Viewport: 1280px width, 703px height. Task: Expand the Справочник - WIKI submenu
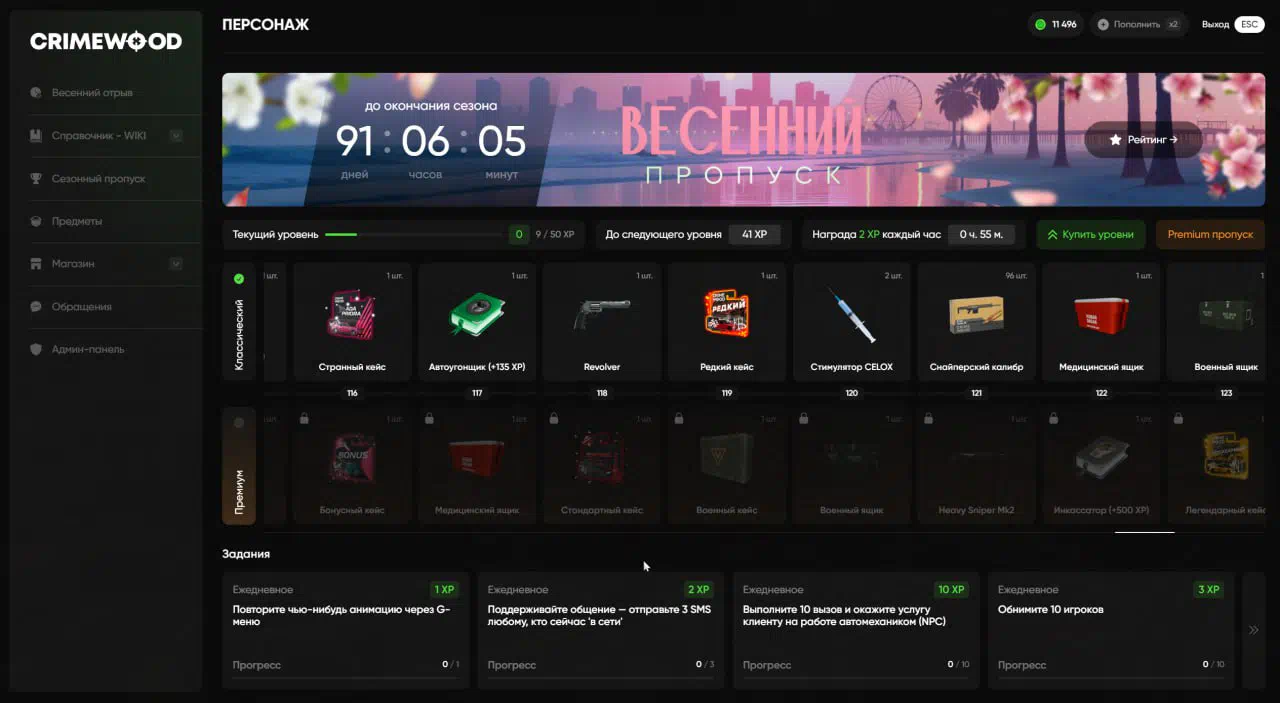(x=176, y=136)
